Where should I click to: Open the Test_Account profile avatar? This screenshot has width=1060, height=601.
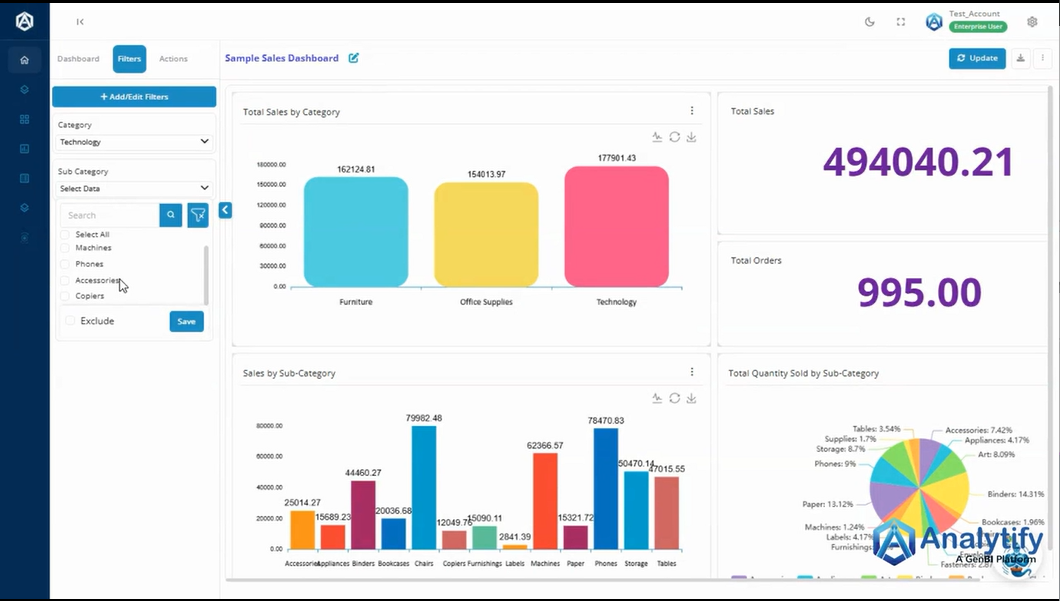click(934, 22)
